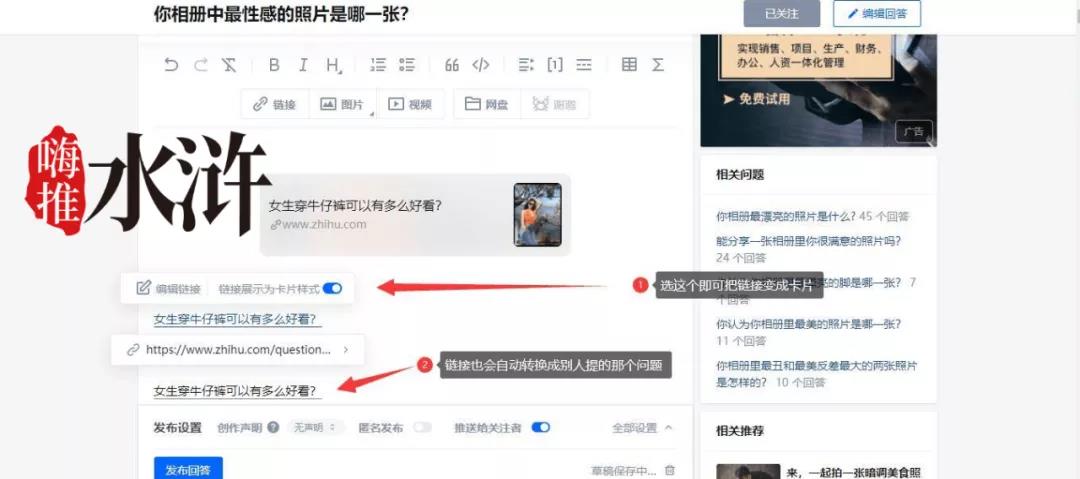Open related question 你相册里最丑和最美反差最大的两张照片

click(817, 373)
